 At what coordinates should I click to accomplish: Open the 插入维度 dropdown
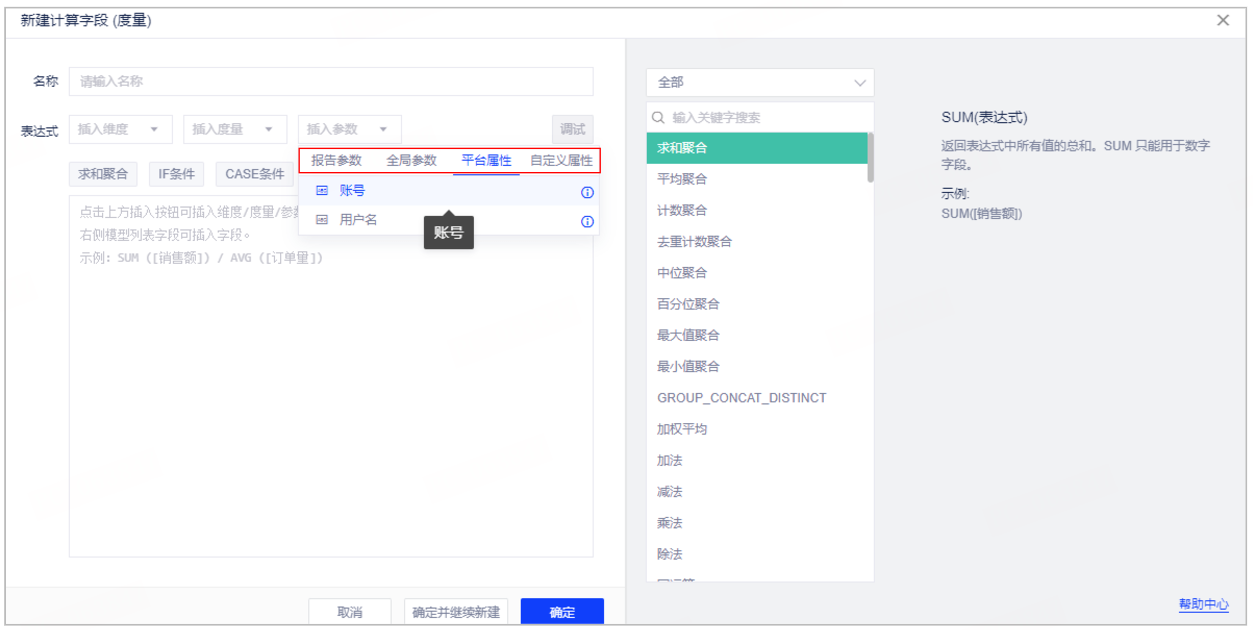tap(120, 130)
